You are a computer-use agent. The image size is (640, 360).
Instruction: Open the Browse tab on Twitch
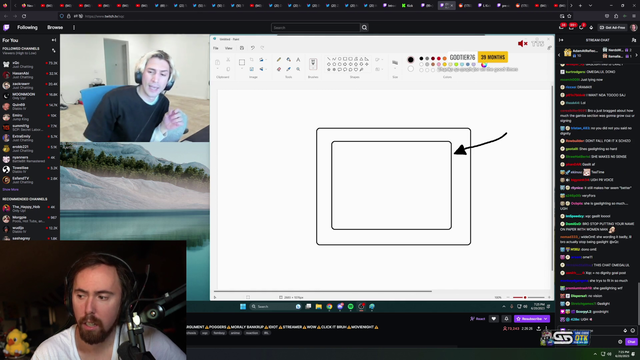(55, 27)
